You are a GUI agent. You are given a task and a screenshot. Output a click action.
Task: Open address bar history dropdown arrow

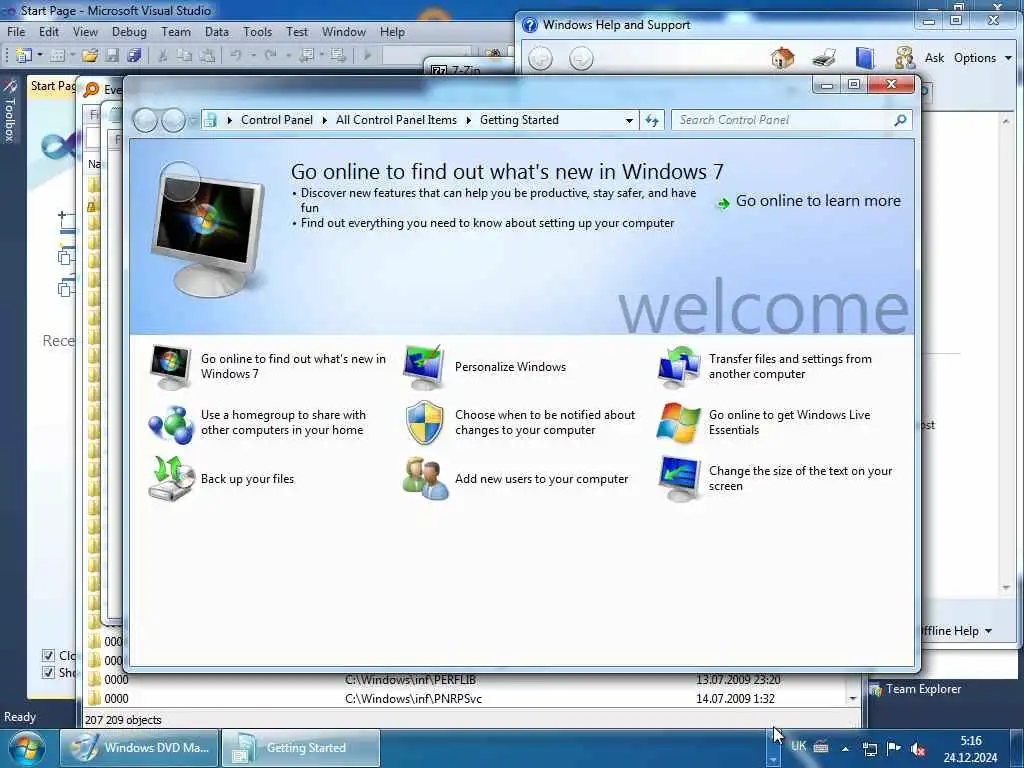pyautogui.click(x=628, y=121)
